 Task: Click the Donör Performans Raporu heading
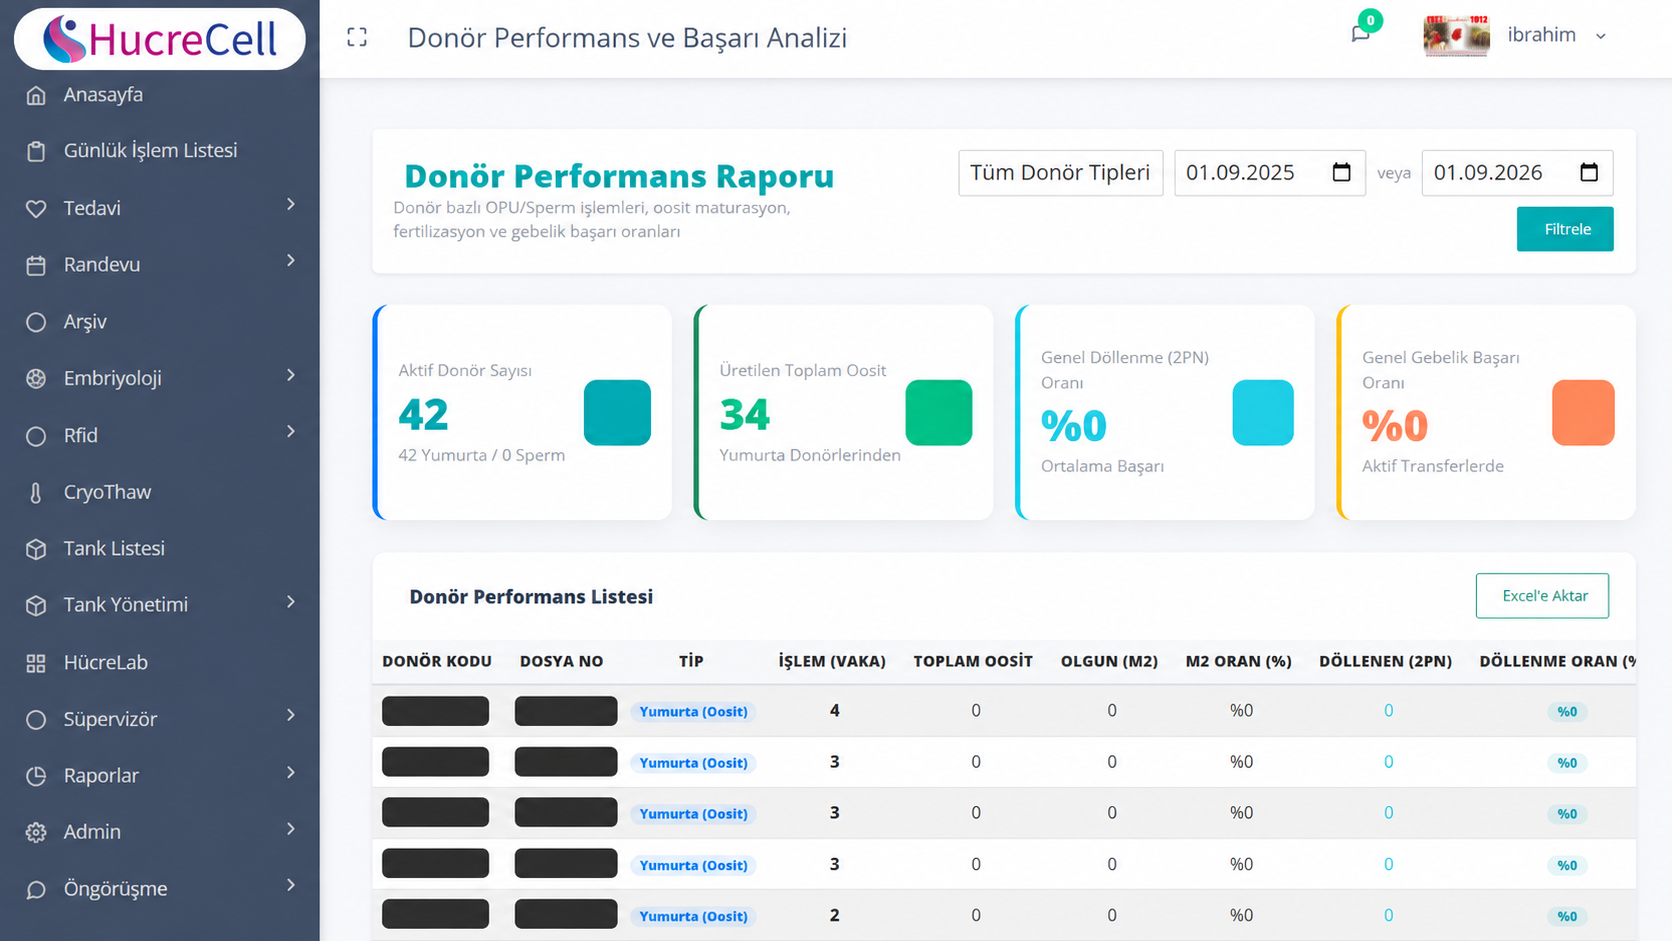click(619, 176)
